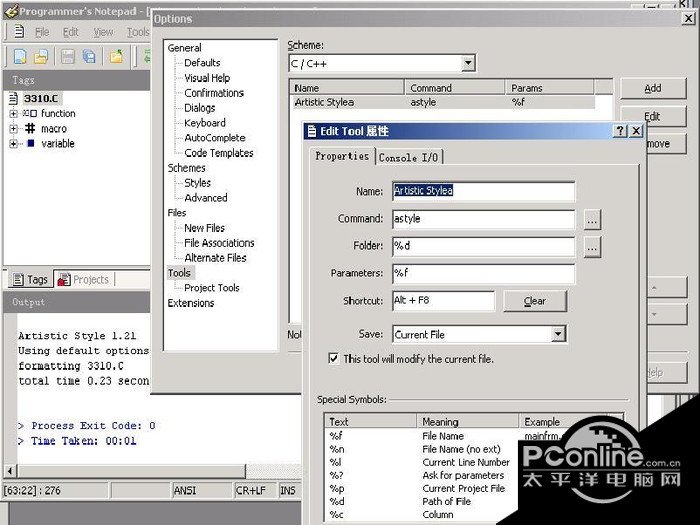The image size is (700, 525).
Task: Click the Save All toolbar icon
Action: pyautogui.click(x=90, y=57)
